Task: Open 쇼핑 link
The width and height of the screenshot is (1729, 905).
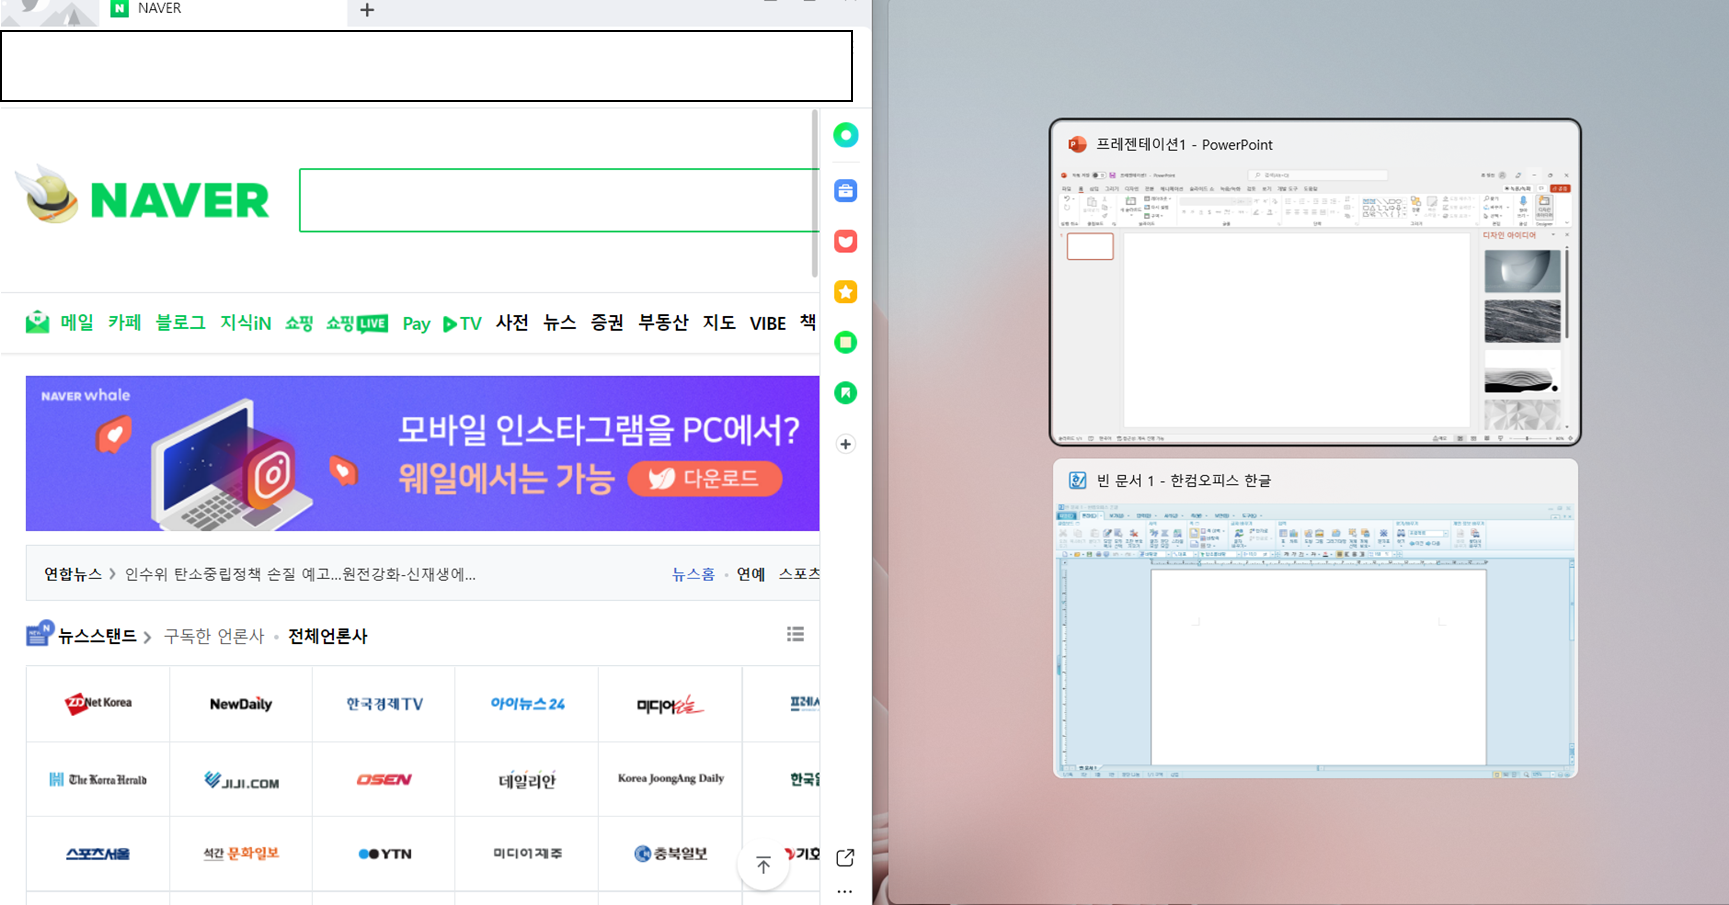Action: coord(299,323)
